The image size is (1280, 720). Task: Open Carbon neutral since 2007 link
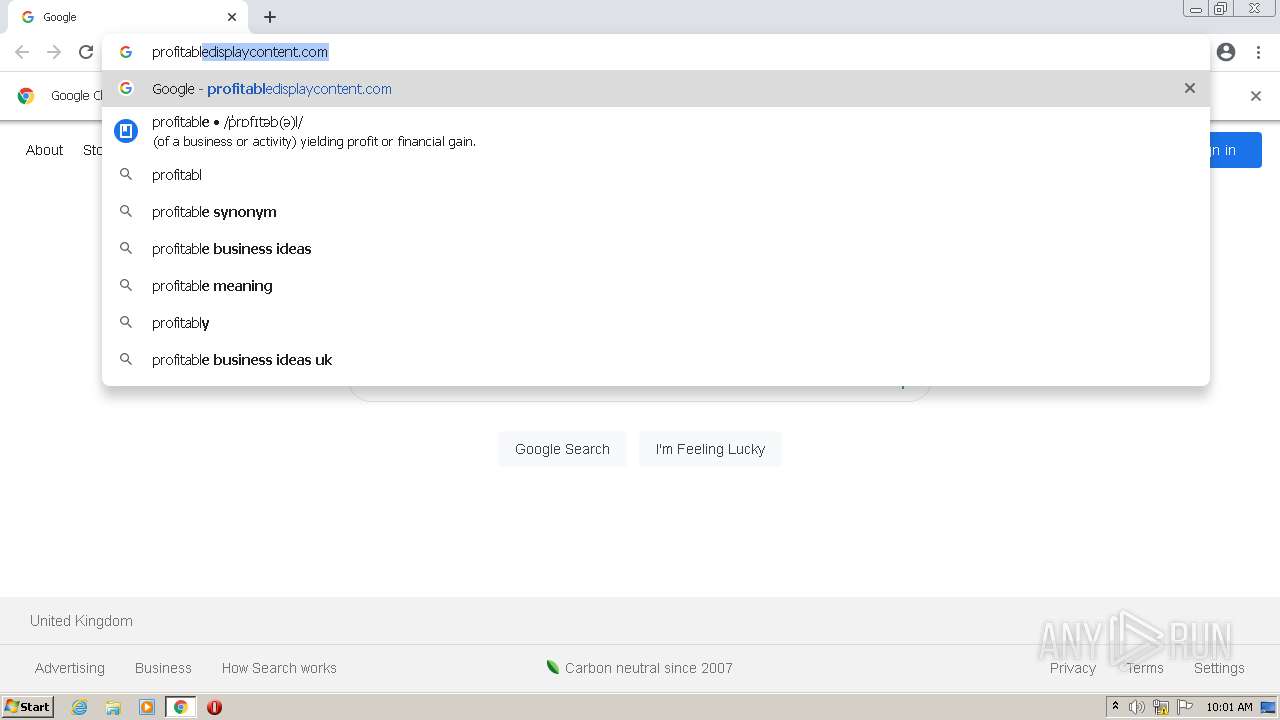coord(639,668)
